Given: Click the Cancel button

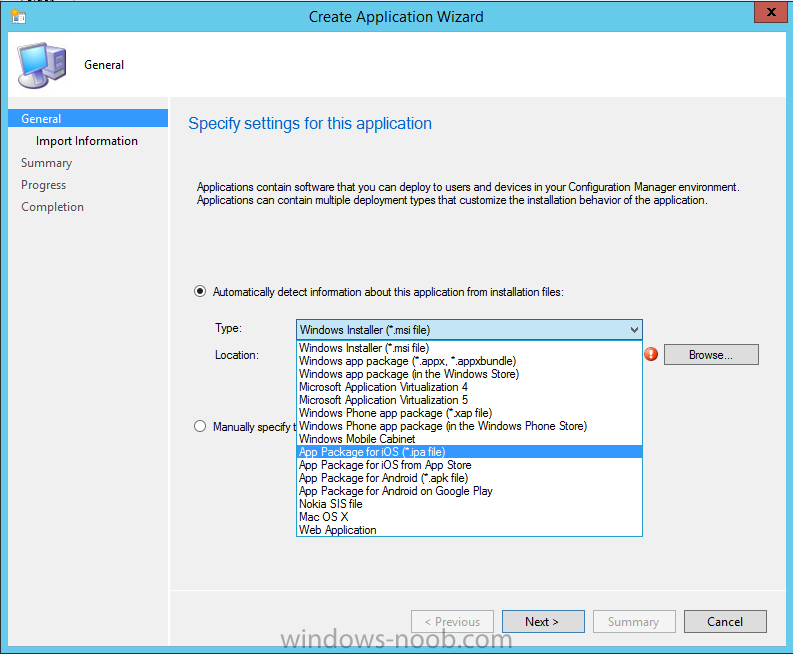Looking at the screenshot, I should click(x=725, y=621).
